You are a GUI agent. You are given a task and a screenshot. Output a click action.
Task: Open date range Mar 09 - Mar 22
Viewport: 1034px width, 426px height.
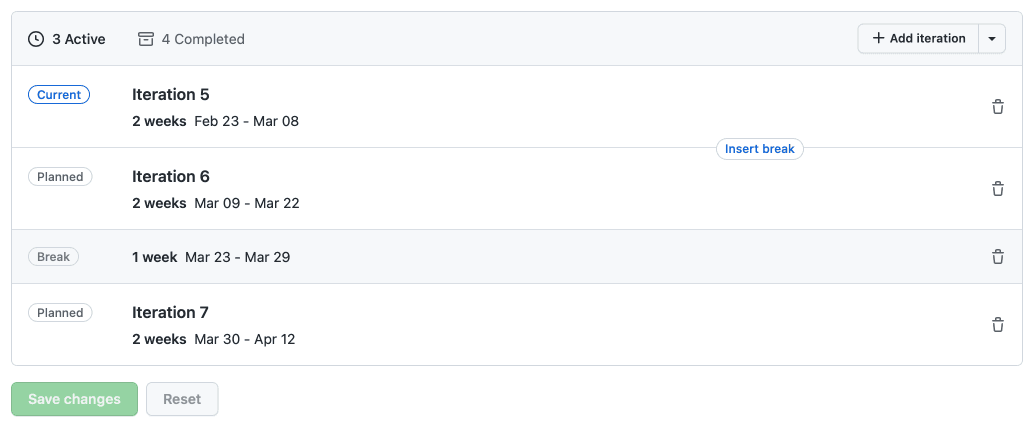click(246, 203)
